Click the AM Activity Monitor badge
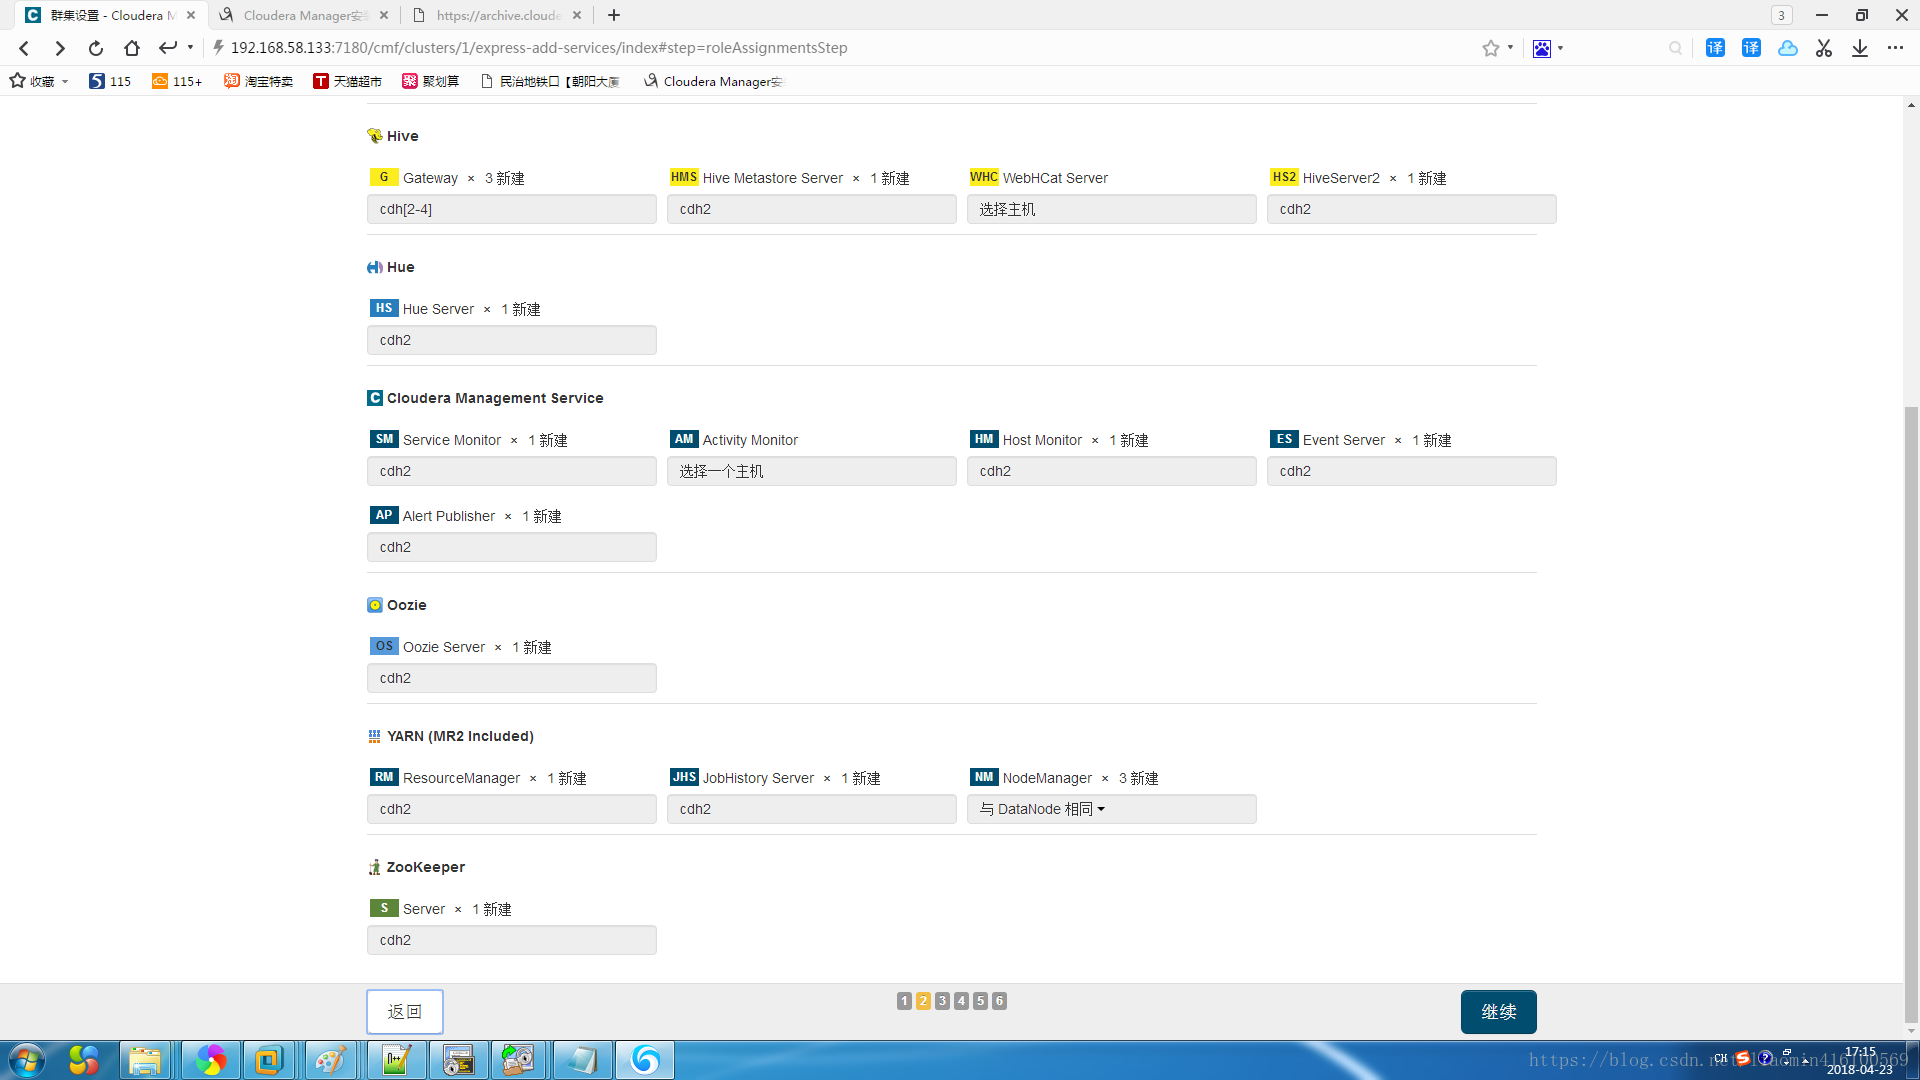The width and height of the screenshot is (1920, 1080). click(x=684, y=439)
